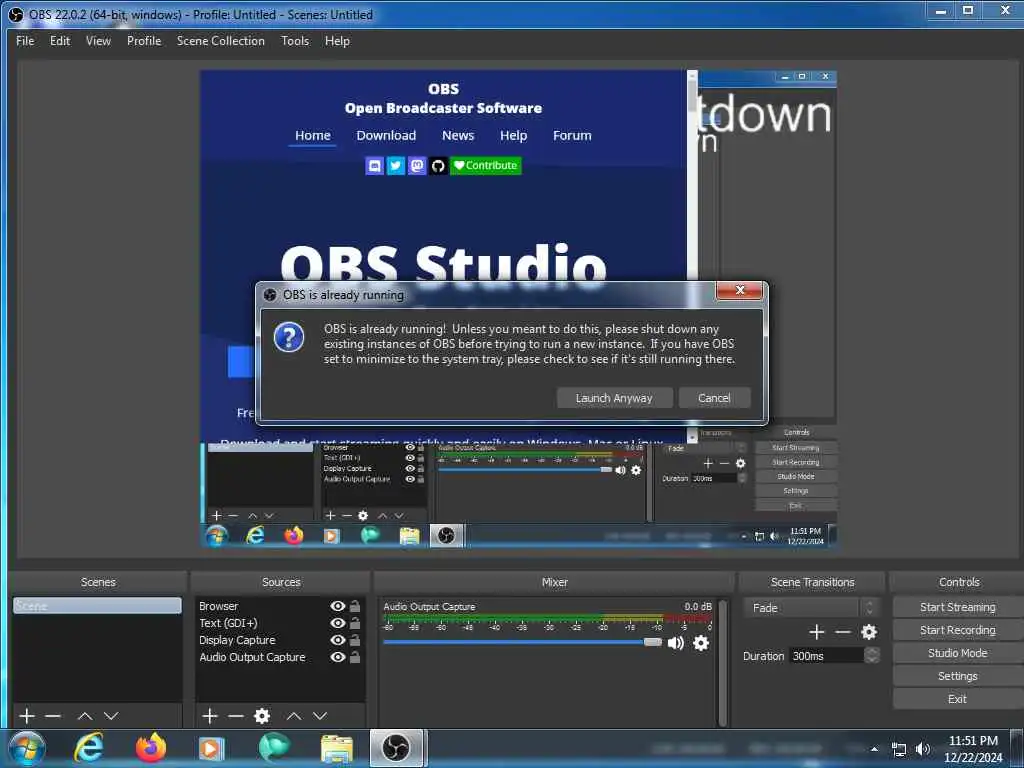Remove the selected scene with minus icon
This screenshot has width=1024, height=768.
click(53, 716)
